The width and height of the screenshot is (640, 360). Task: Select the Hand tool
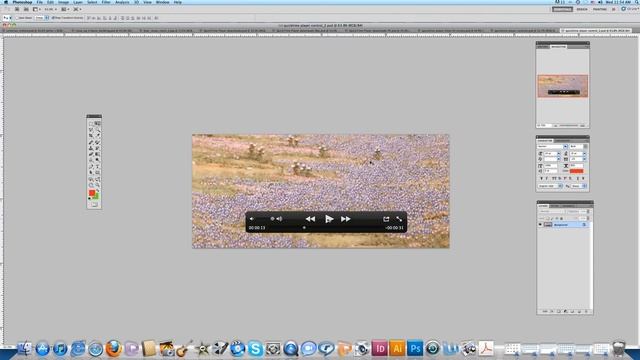[91, 185]
